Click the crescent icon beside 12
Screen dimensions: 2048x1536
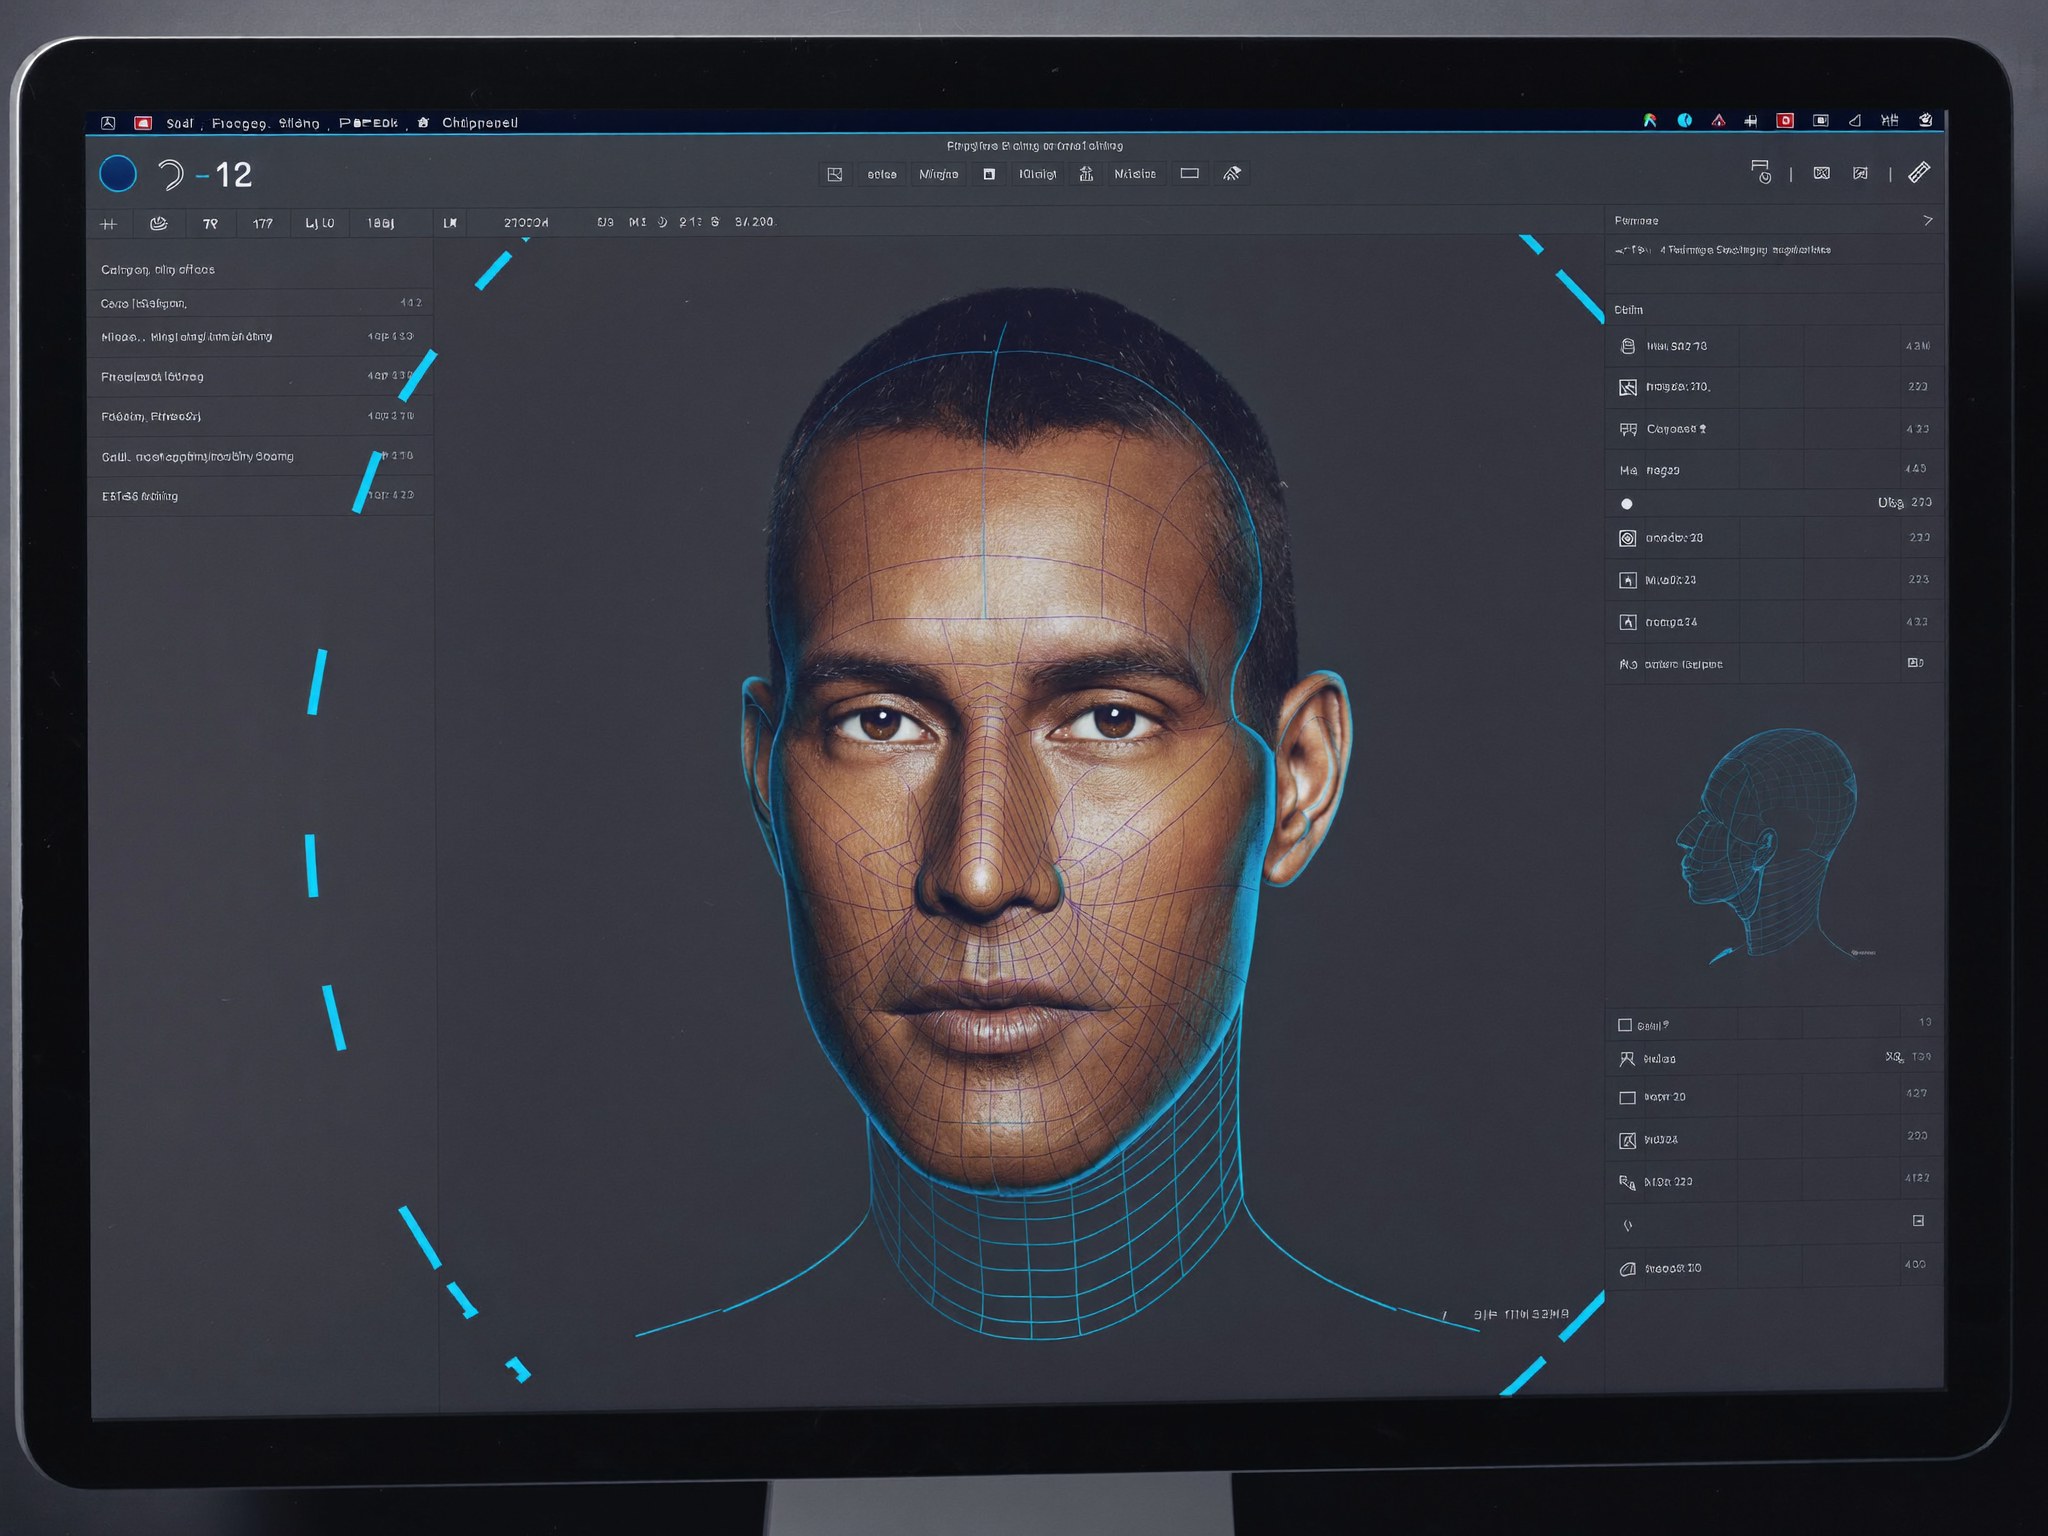point(171,175)
